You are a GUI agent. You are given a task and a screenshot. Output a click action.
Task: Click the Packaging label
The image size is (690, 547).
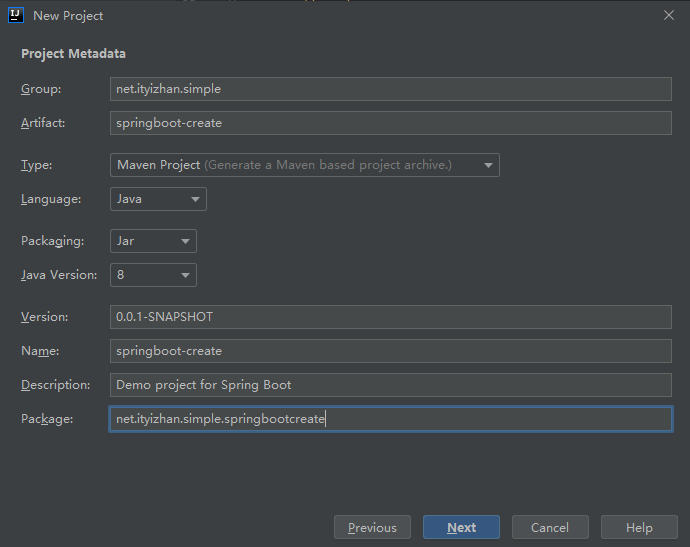point(53,241)
